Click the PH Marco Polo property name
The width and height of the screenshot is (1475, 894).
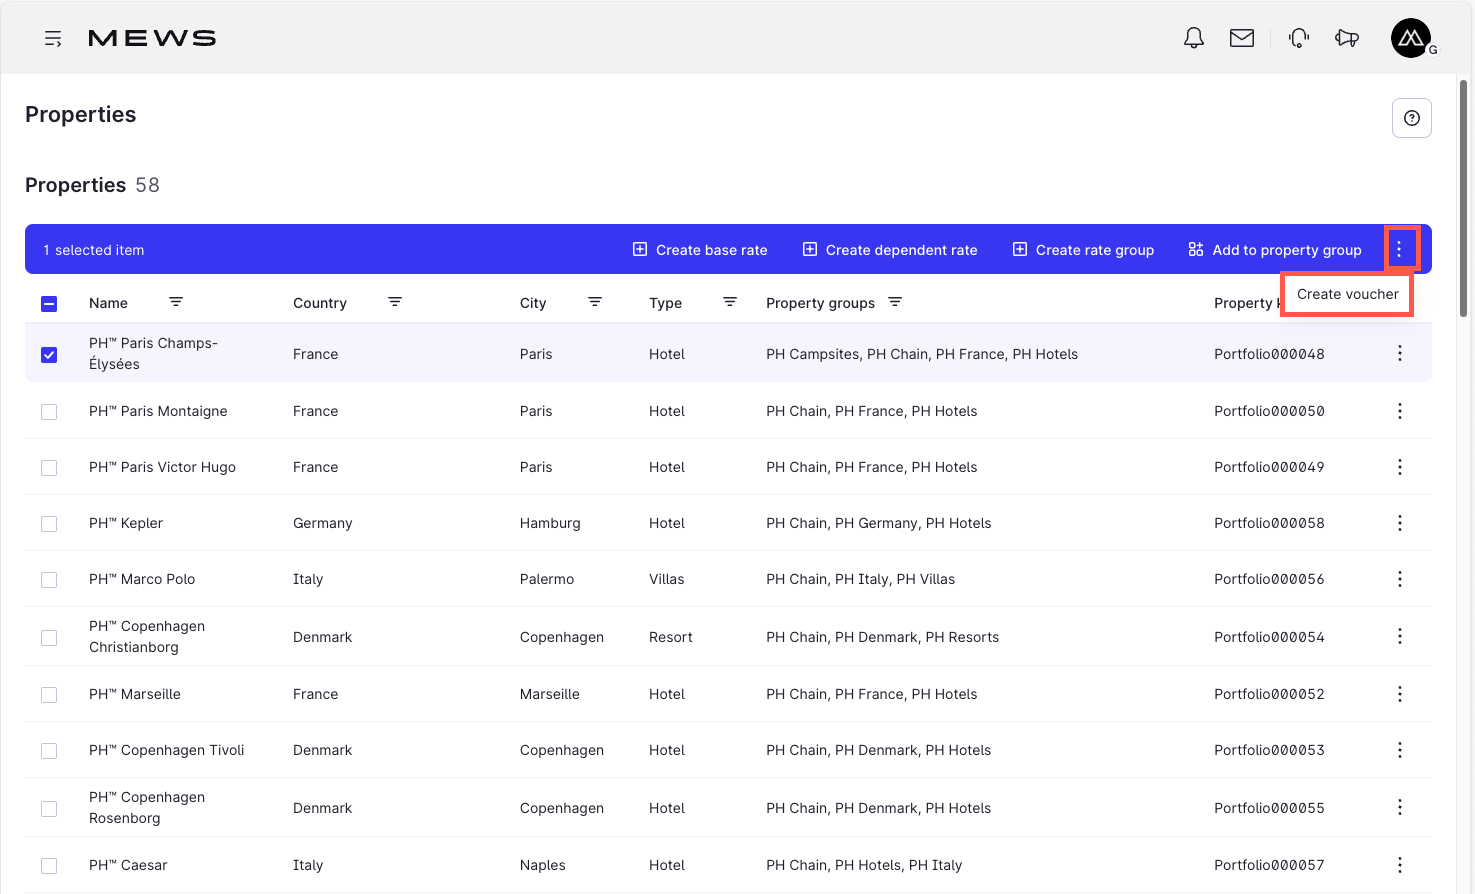point(142,579)
